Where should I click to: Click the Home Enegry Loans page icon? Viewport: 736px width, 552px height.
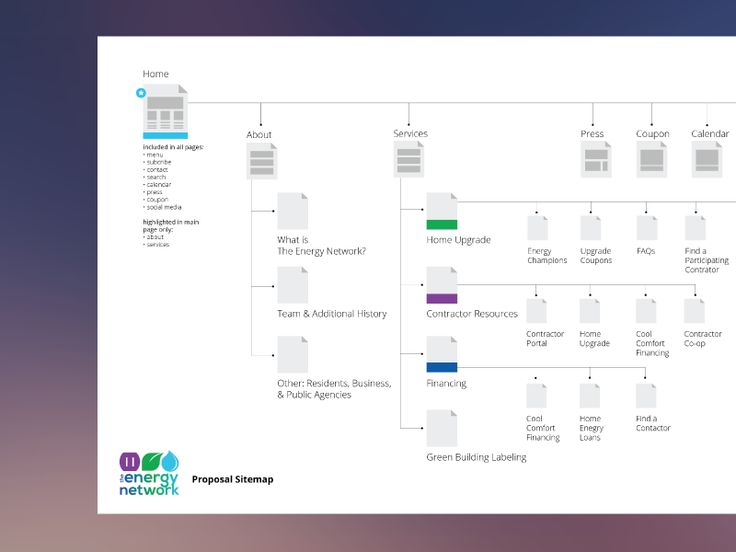[x=590, y=396]
